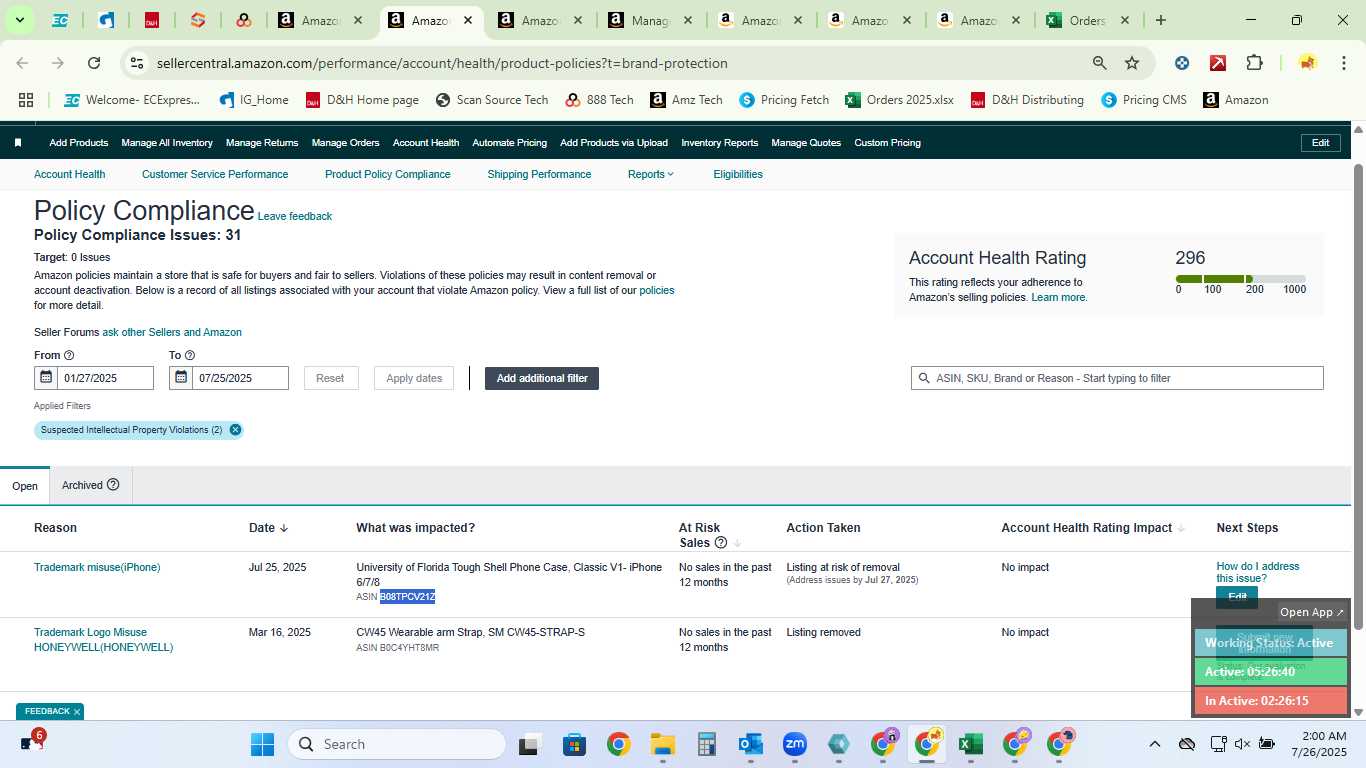Click the browser address bar URL

coord(442,63)
